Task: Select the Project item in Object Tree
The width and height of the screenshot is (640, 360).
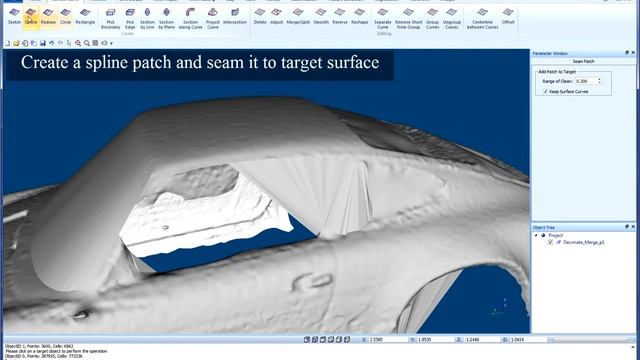Action: pyautogui.click(x=556, y=235)
